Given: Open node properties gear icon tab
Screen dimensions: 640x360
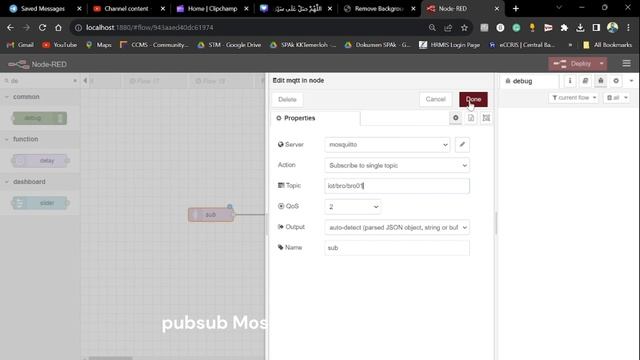Looking at the screenshot, I should click(456, 118).
